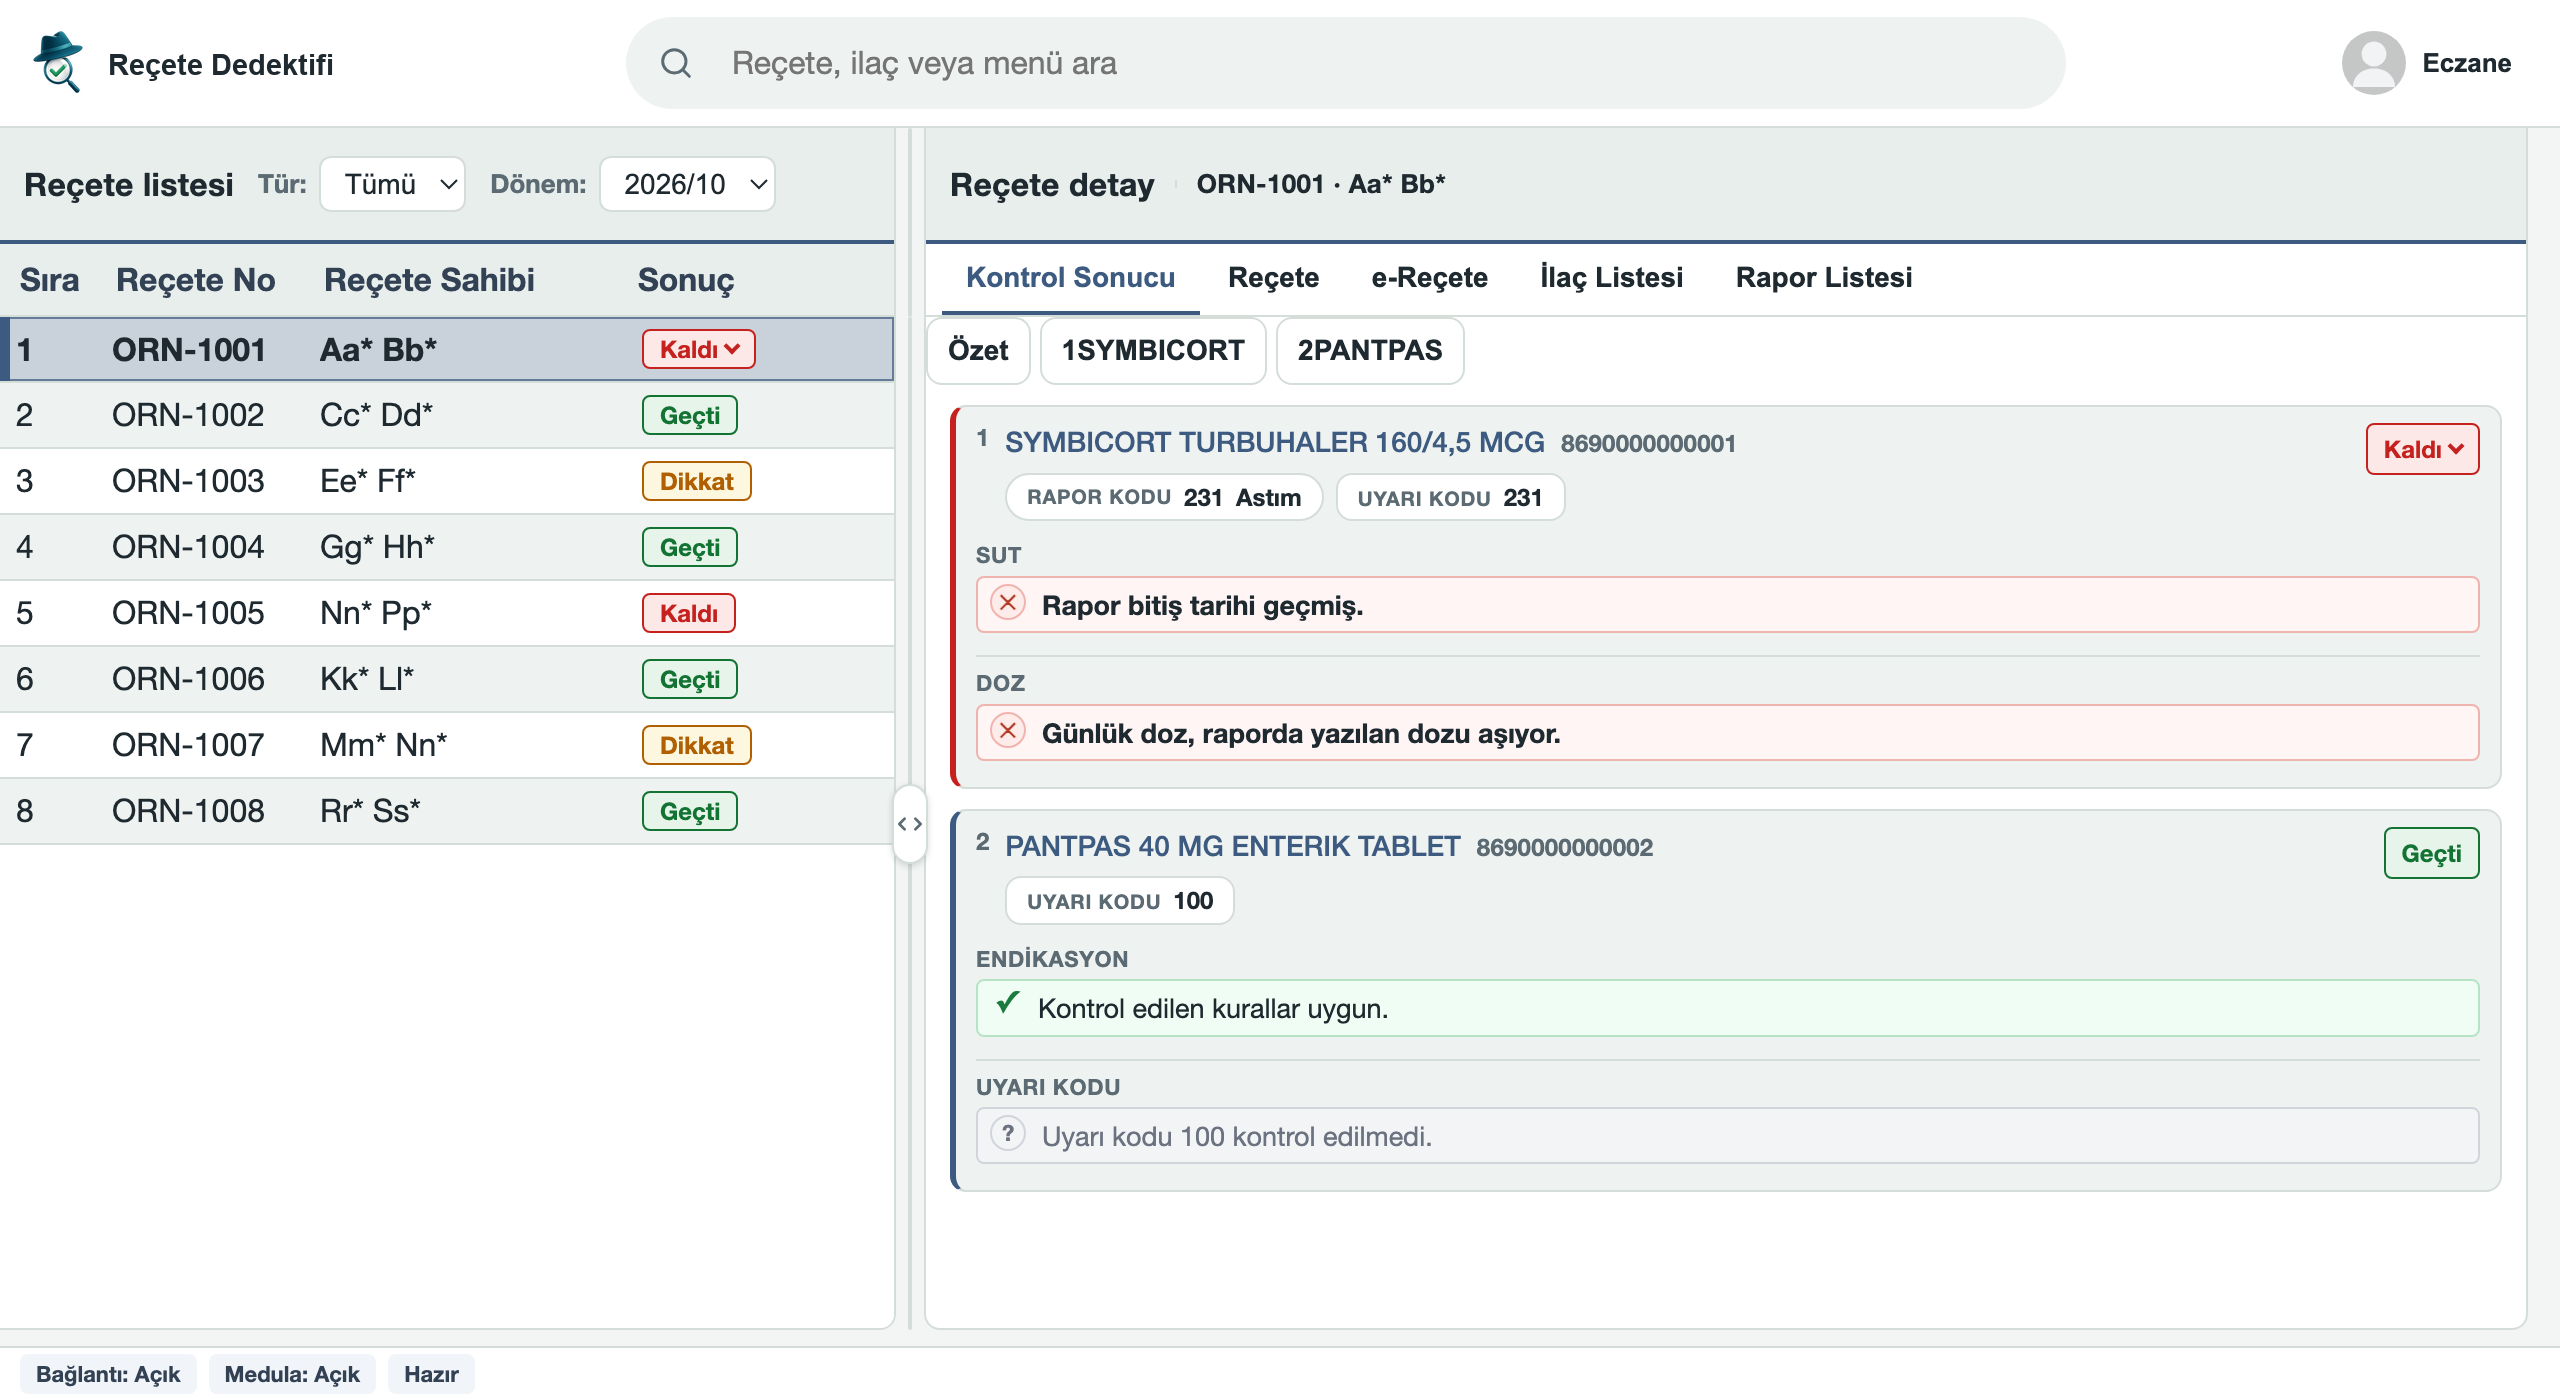Click the Geçti badge on PANTPAS card
Viewport: 2560px width, 1400px height.
pos(2431,853)
